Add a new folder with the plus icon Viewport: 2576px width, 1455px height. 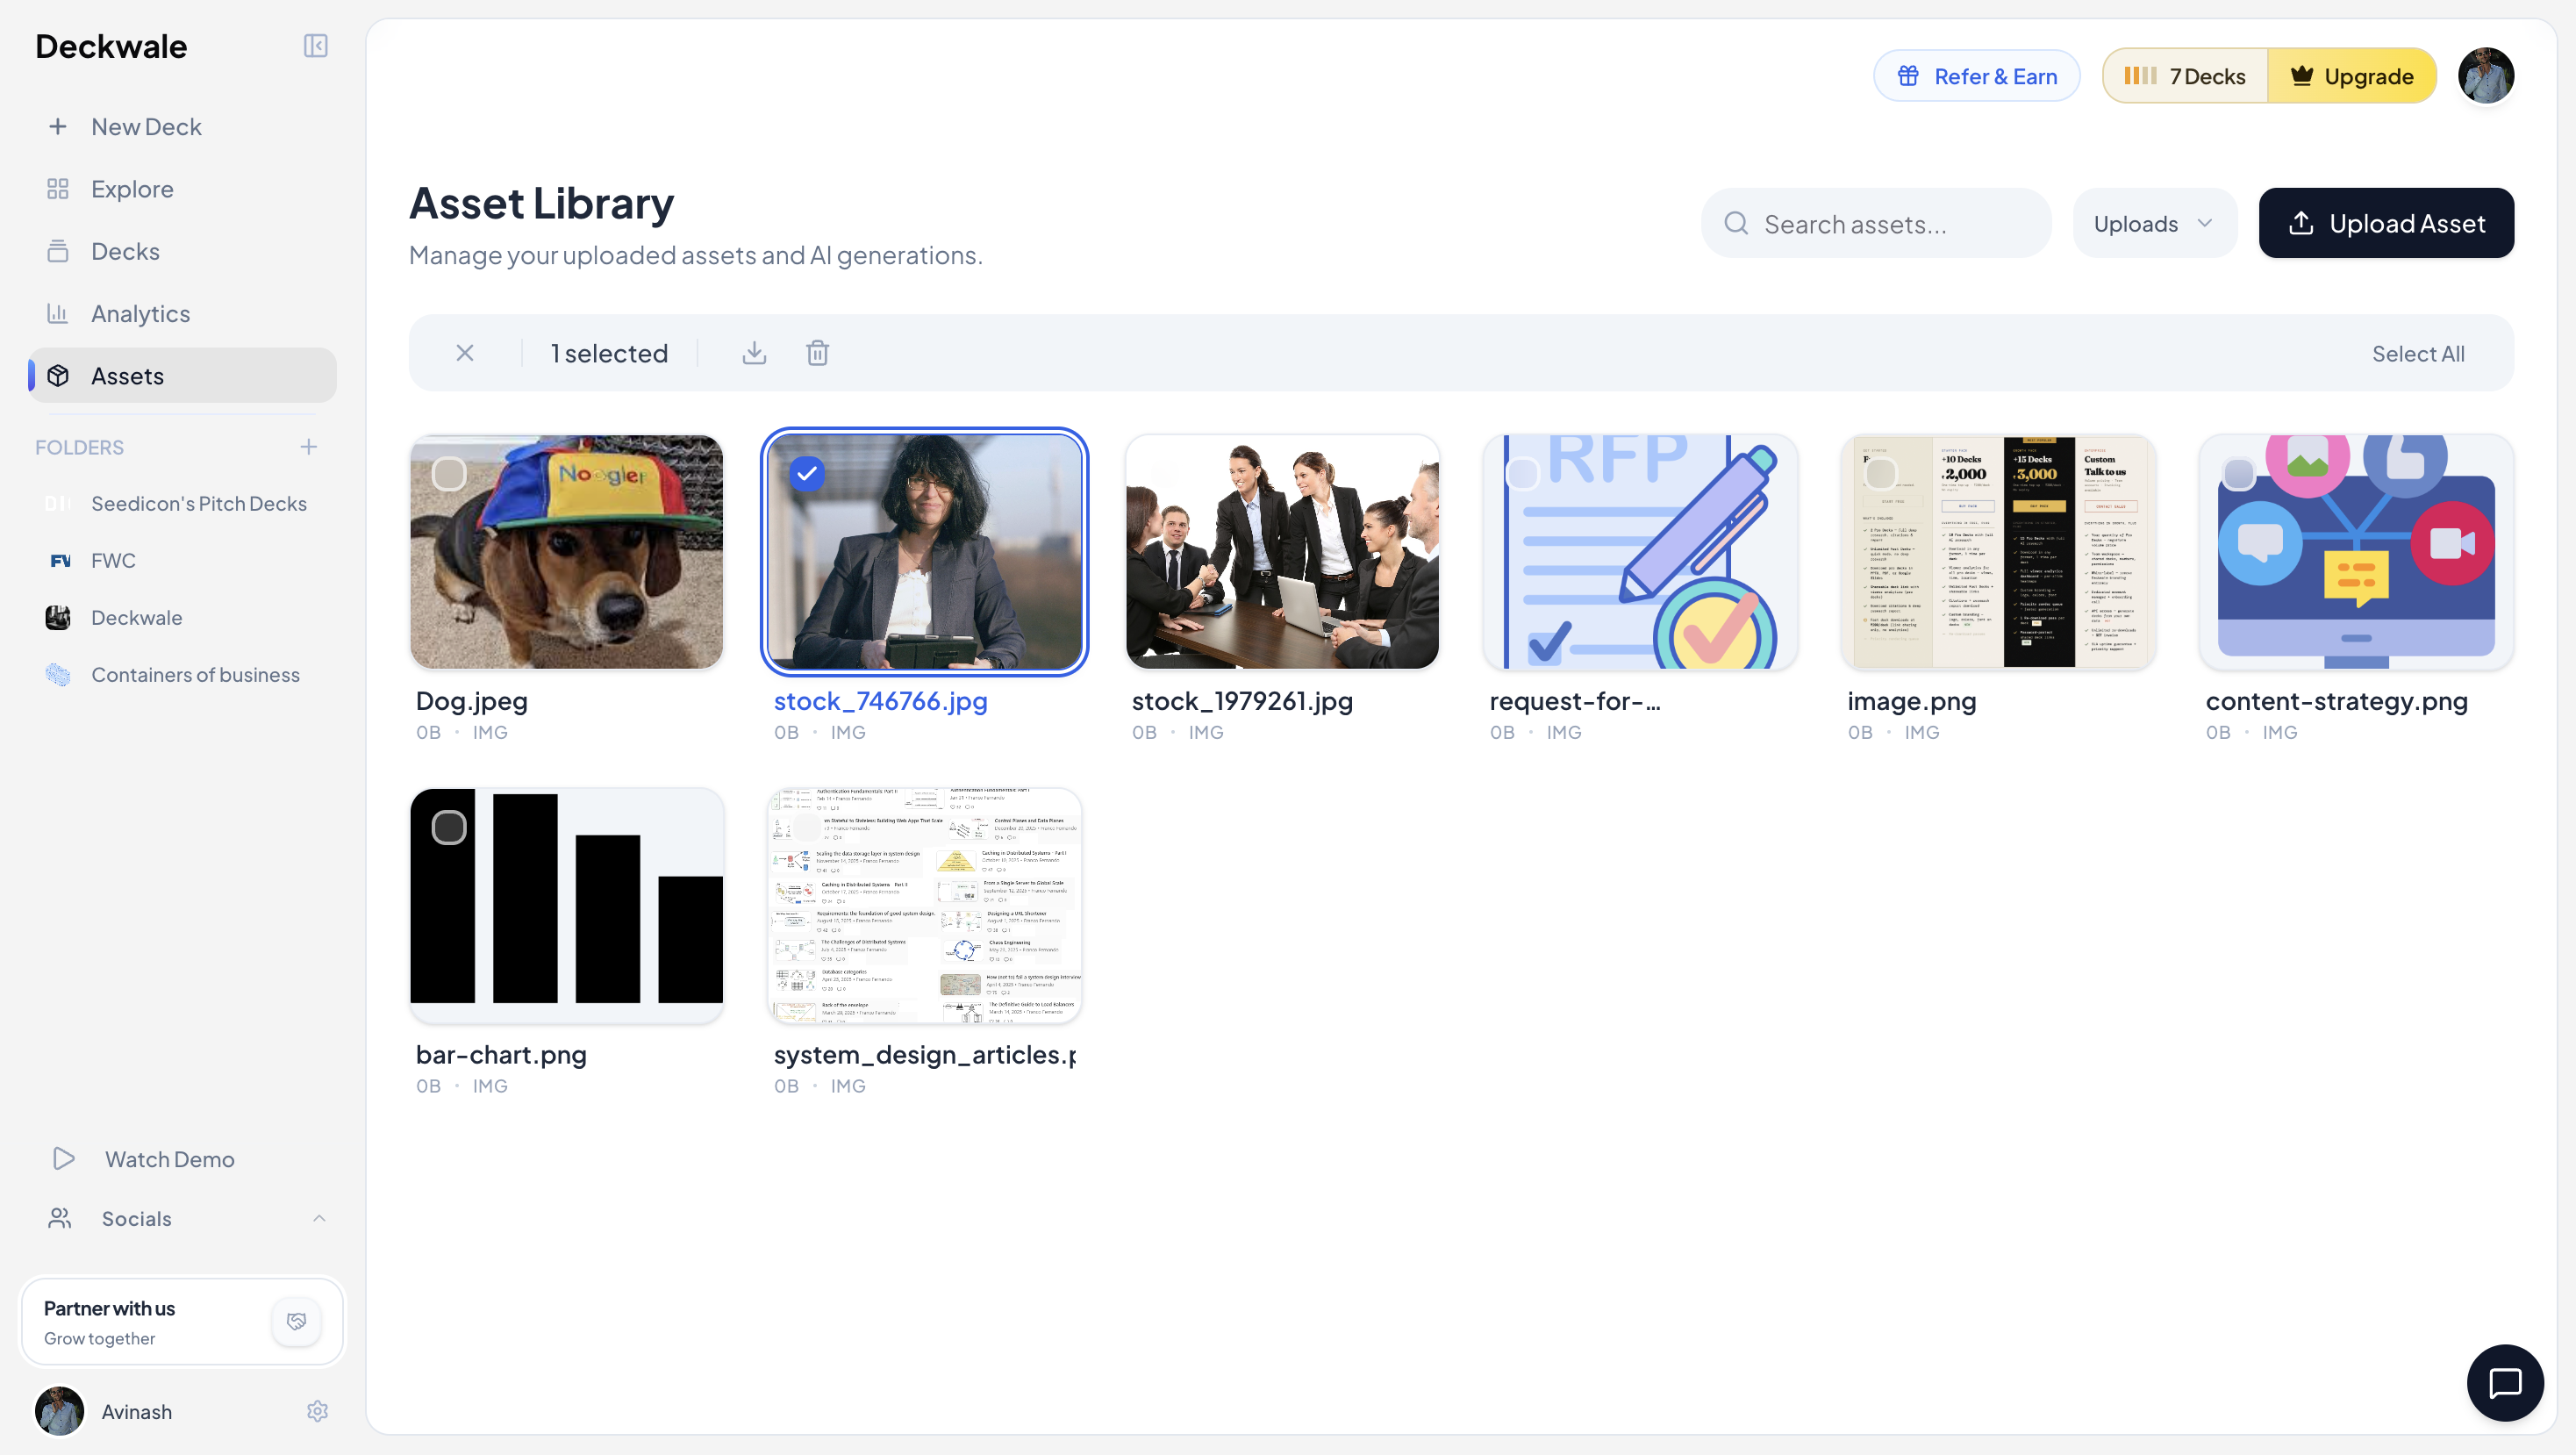tap(309, 447)
